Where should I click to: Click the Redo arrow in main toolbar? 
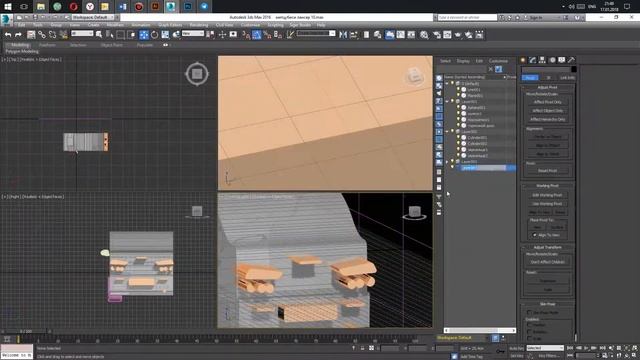pos(18,35)
